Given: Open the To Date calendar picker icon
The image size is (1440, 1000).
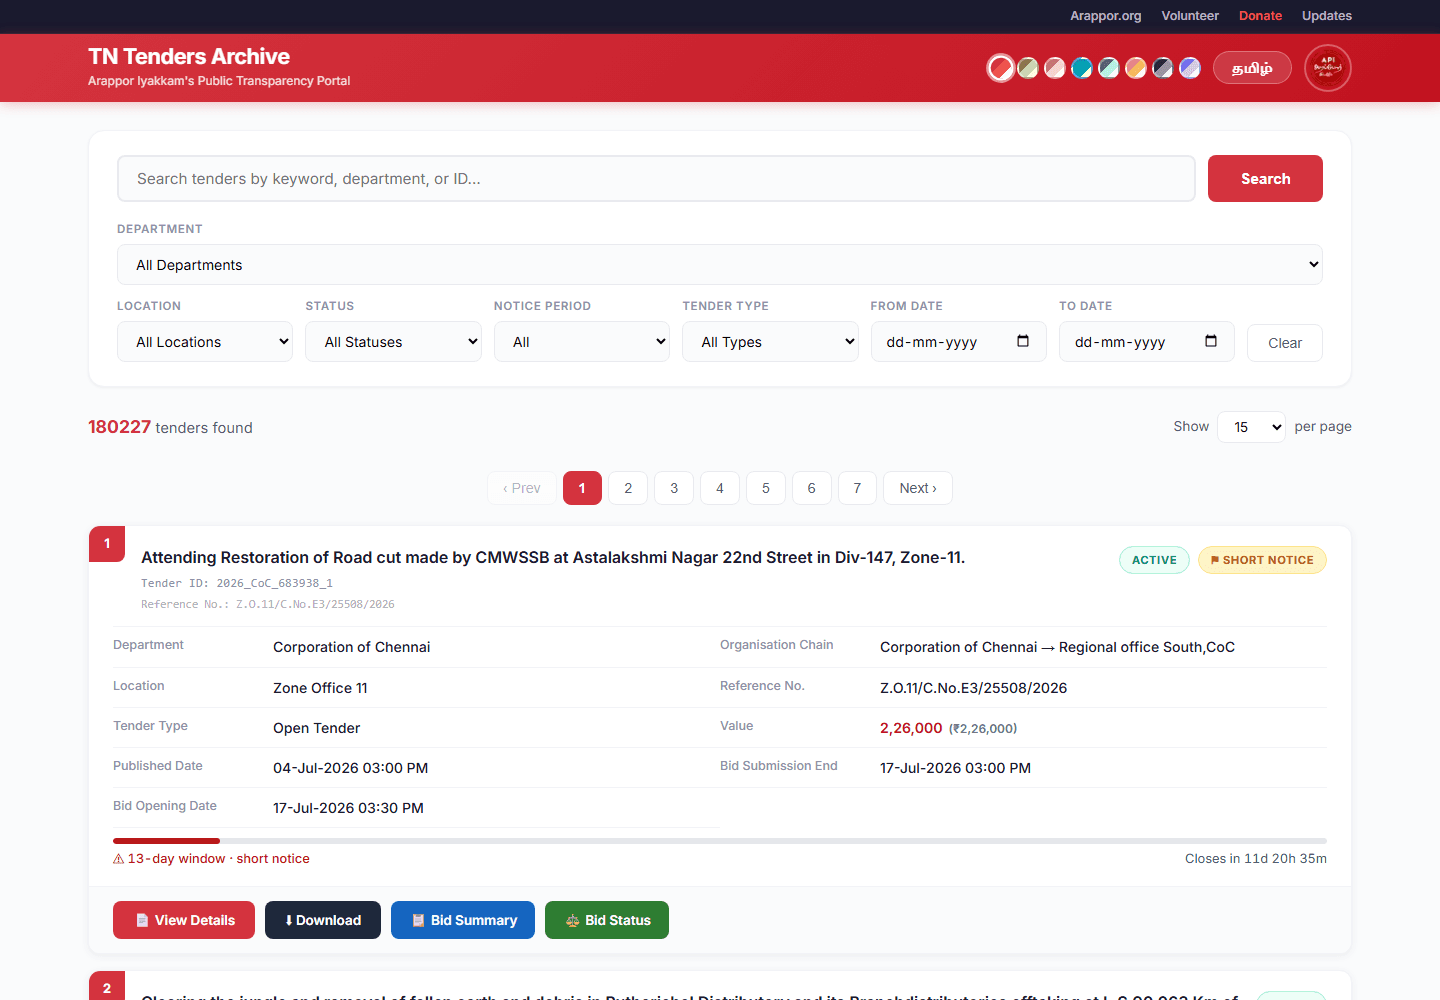Looking at the screenshot, I should (1211, 341).
